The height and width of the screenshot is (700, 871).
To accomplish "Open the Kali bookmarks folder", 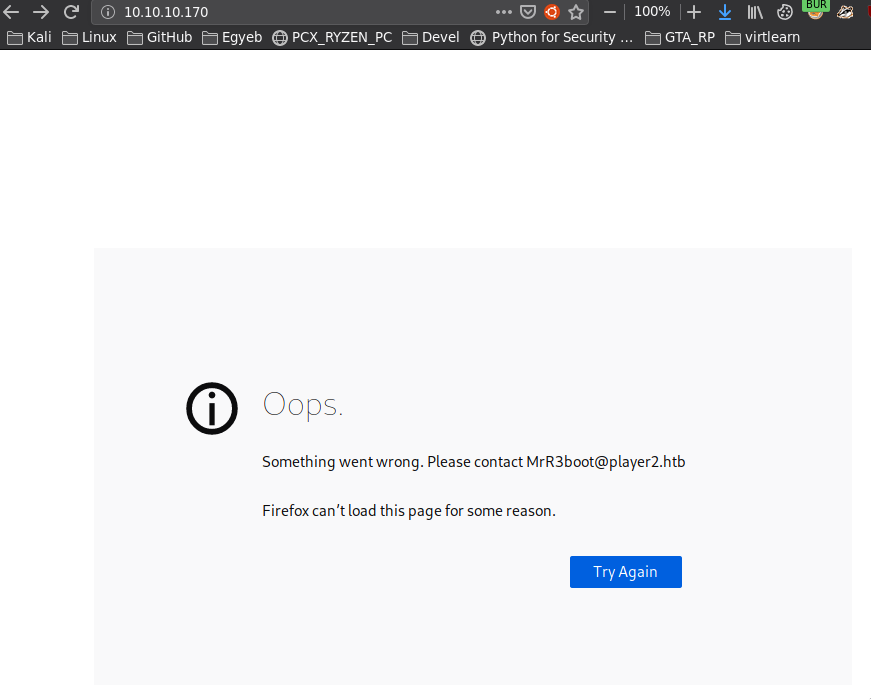I will tap(29, 38).
